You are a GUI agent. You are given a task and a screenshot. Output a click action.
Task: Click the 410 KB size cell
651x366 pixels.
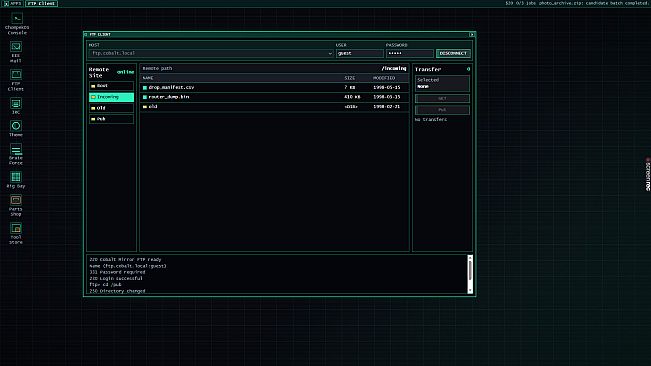tap(352, 97)
